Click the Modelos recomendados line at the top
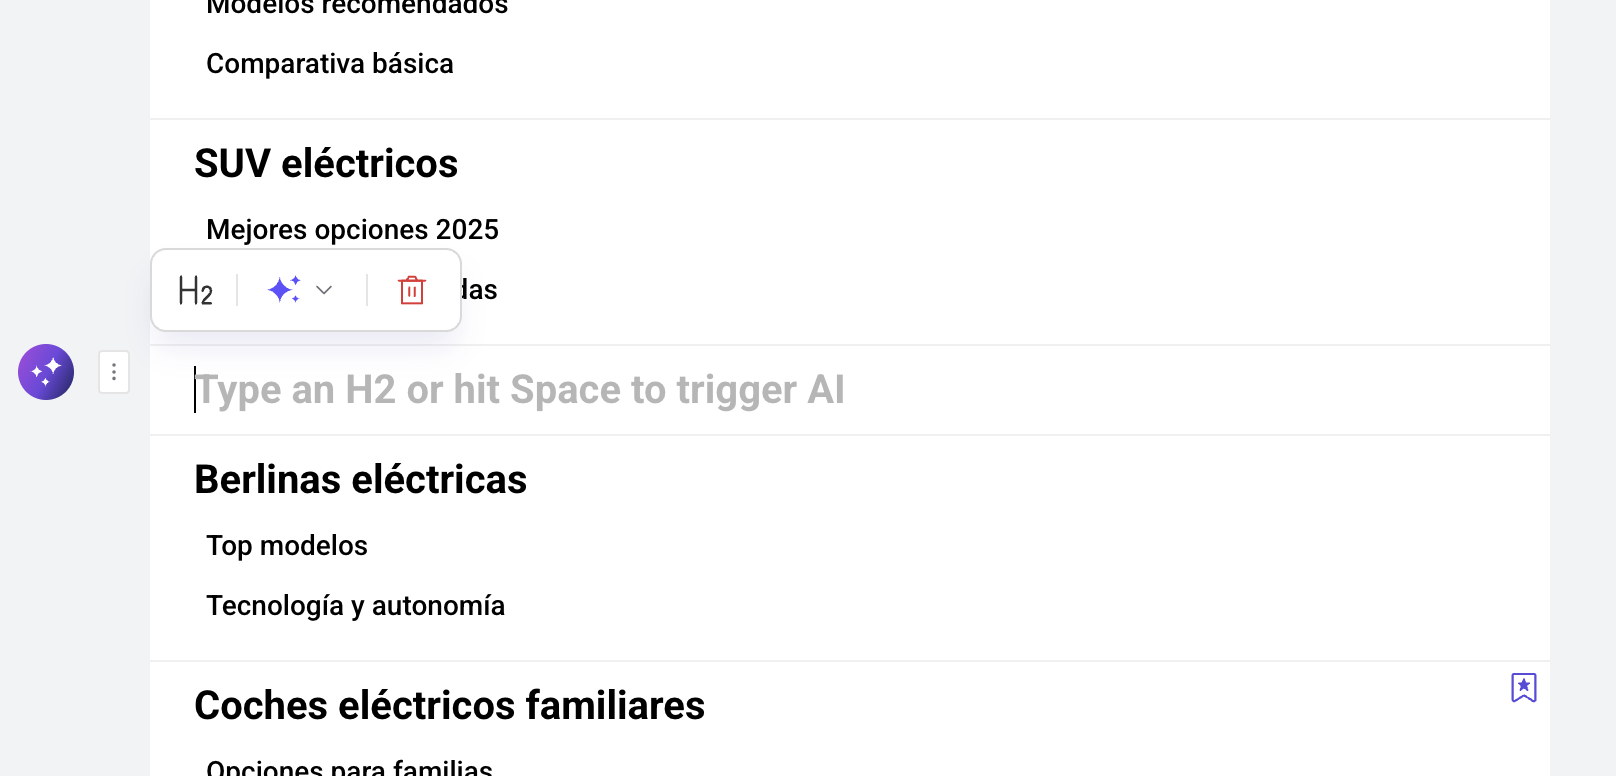1616x776 pixels. pyautogui.click(x=357, y=8)
